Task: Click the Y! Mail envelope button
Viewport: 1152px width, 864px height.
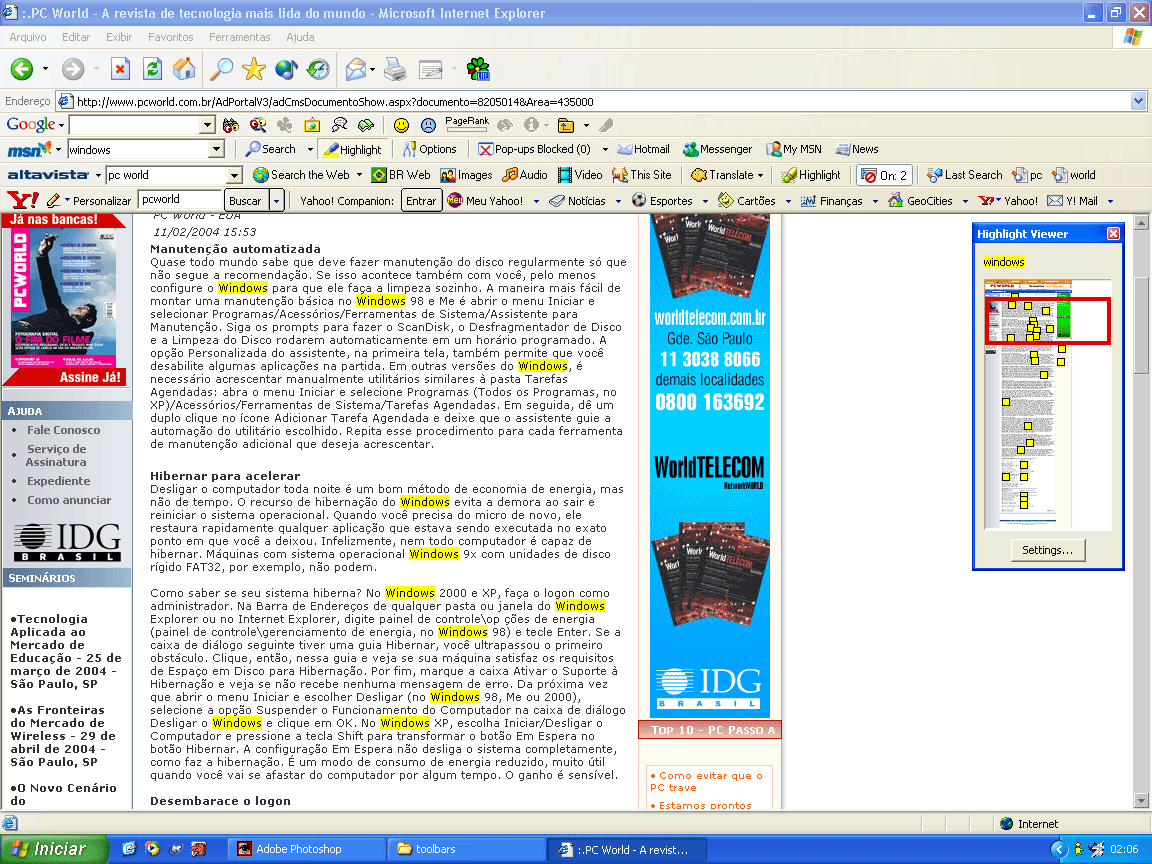Action: pos(1073,201)
